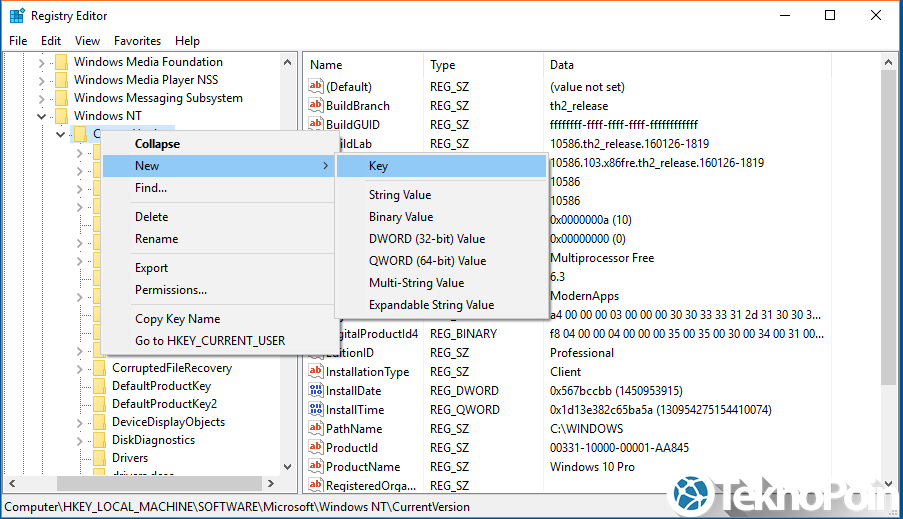
Task: Open the Edit menu
Action: tap(51, 41)
